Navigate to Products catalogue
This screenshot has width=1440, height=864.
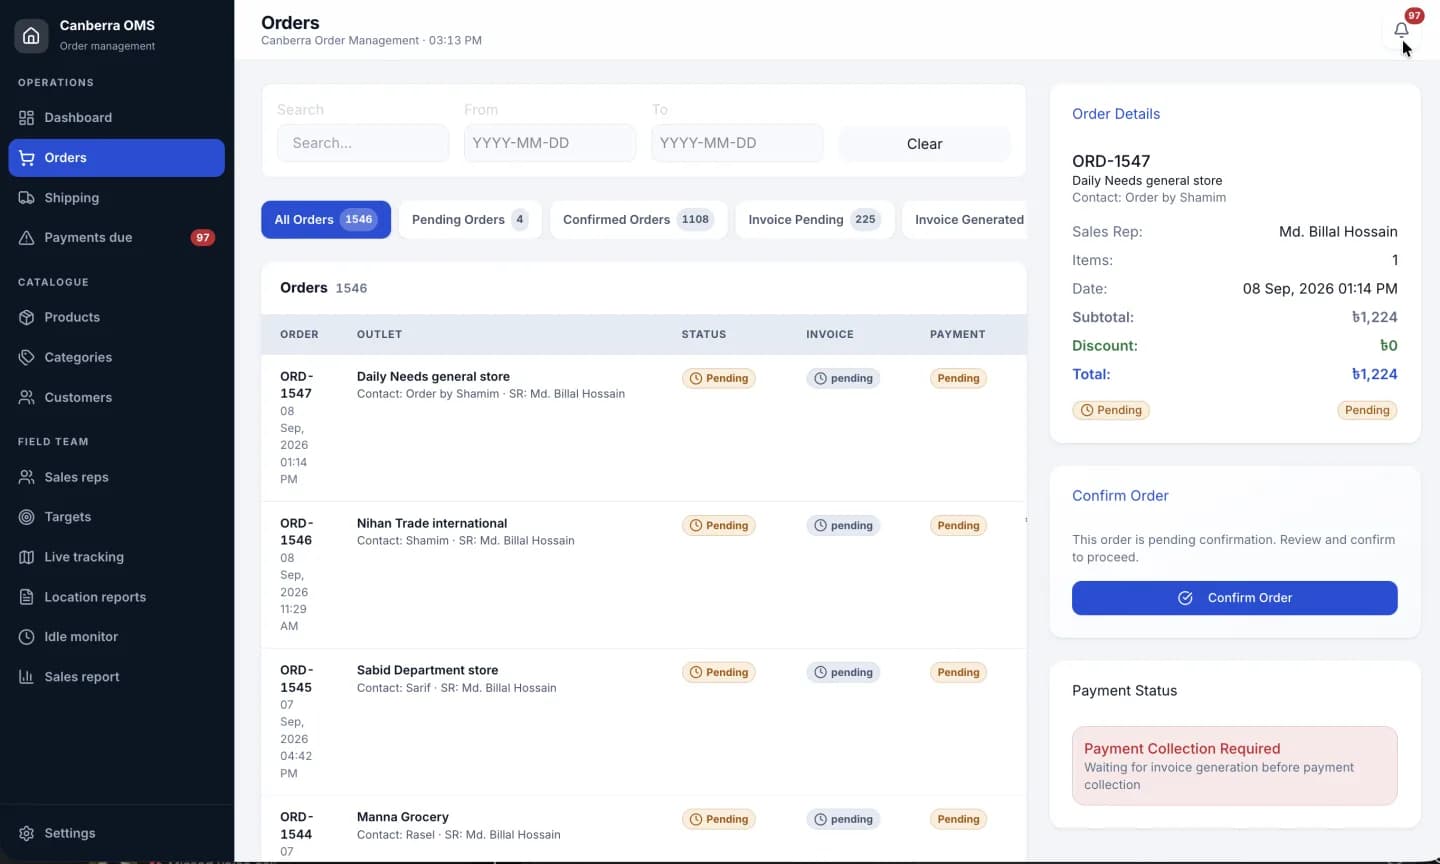click(117, 318)
